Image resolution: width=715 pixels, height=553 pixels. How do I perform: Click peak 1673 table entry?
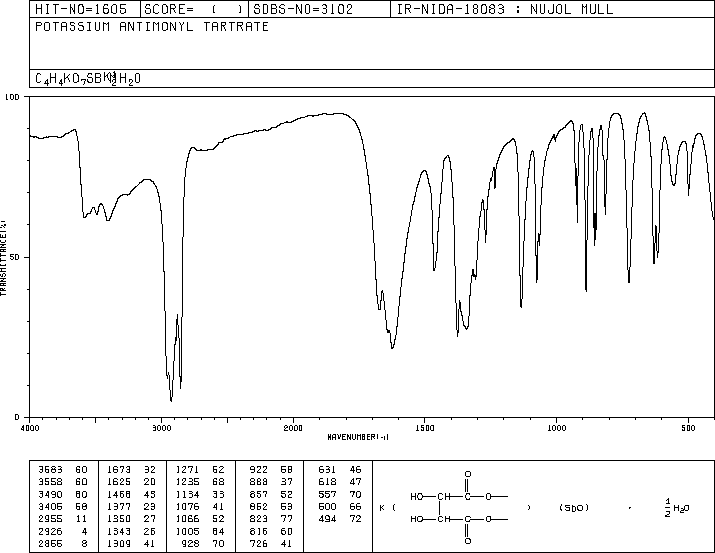[131, 470]
